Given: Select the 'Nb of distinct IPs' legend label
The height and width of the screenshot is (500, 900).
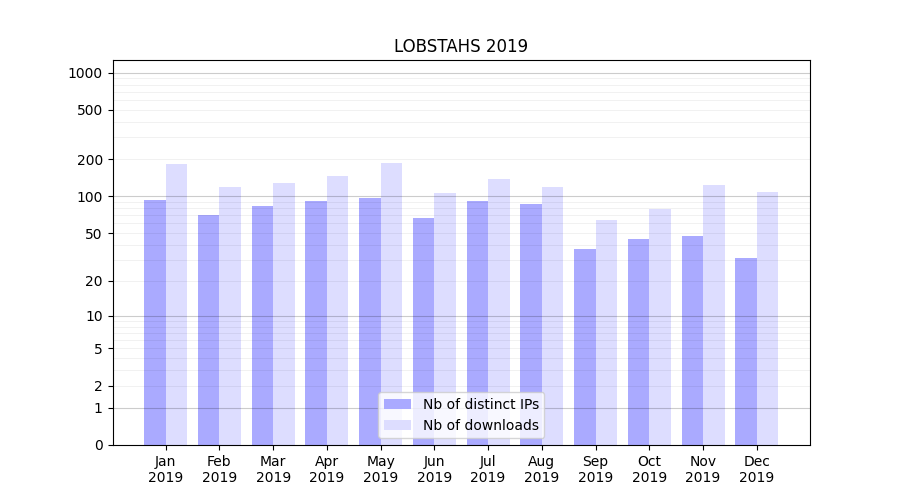Looking at the screenshot, I should click(480, 404).
